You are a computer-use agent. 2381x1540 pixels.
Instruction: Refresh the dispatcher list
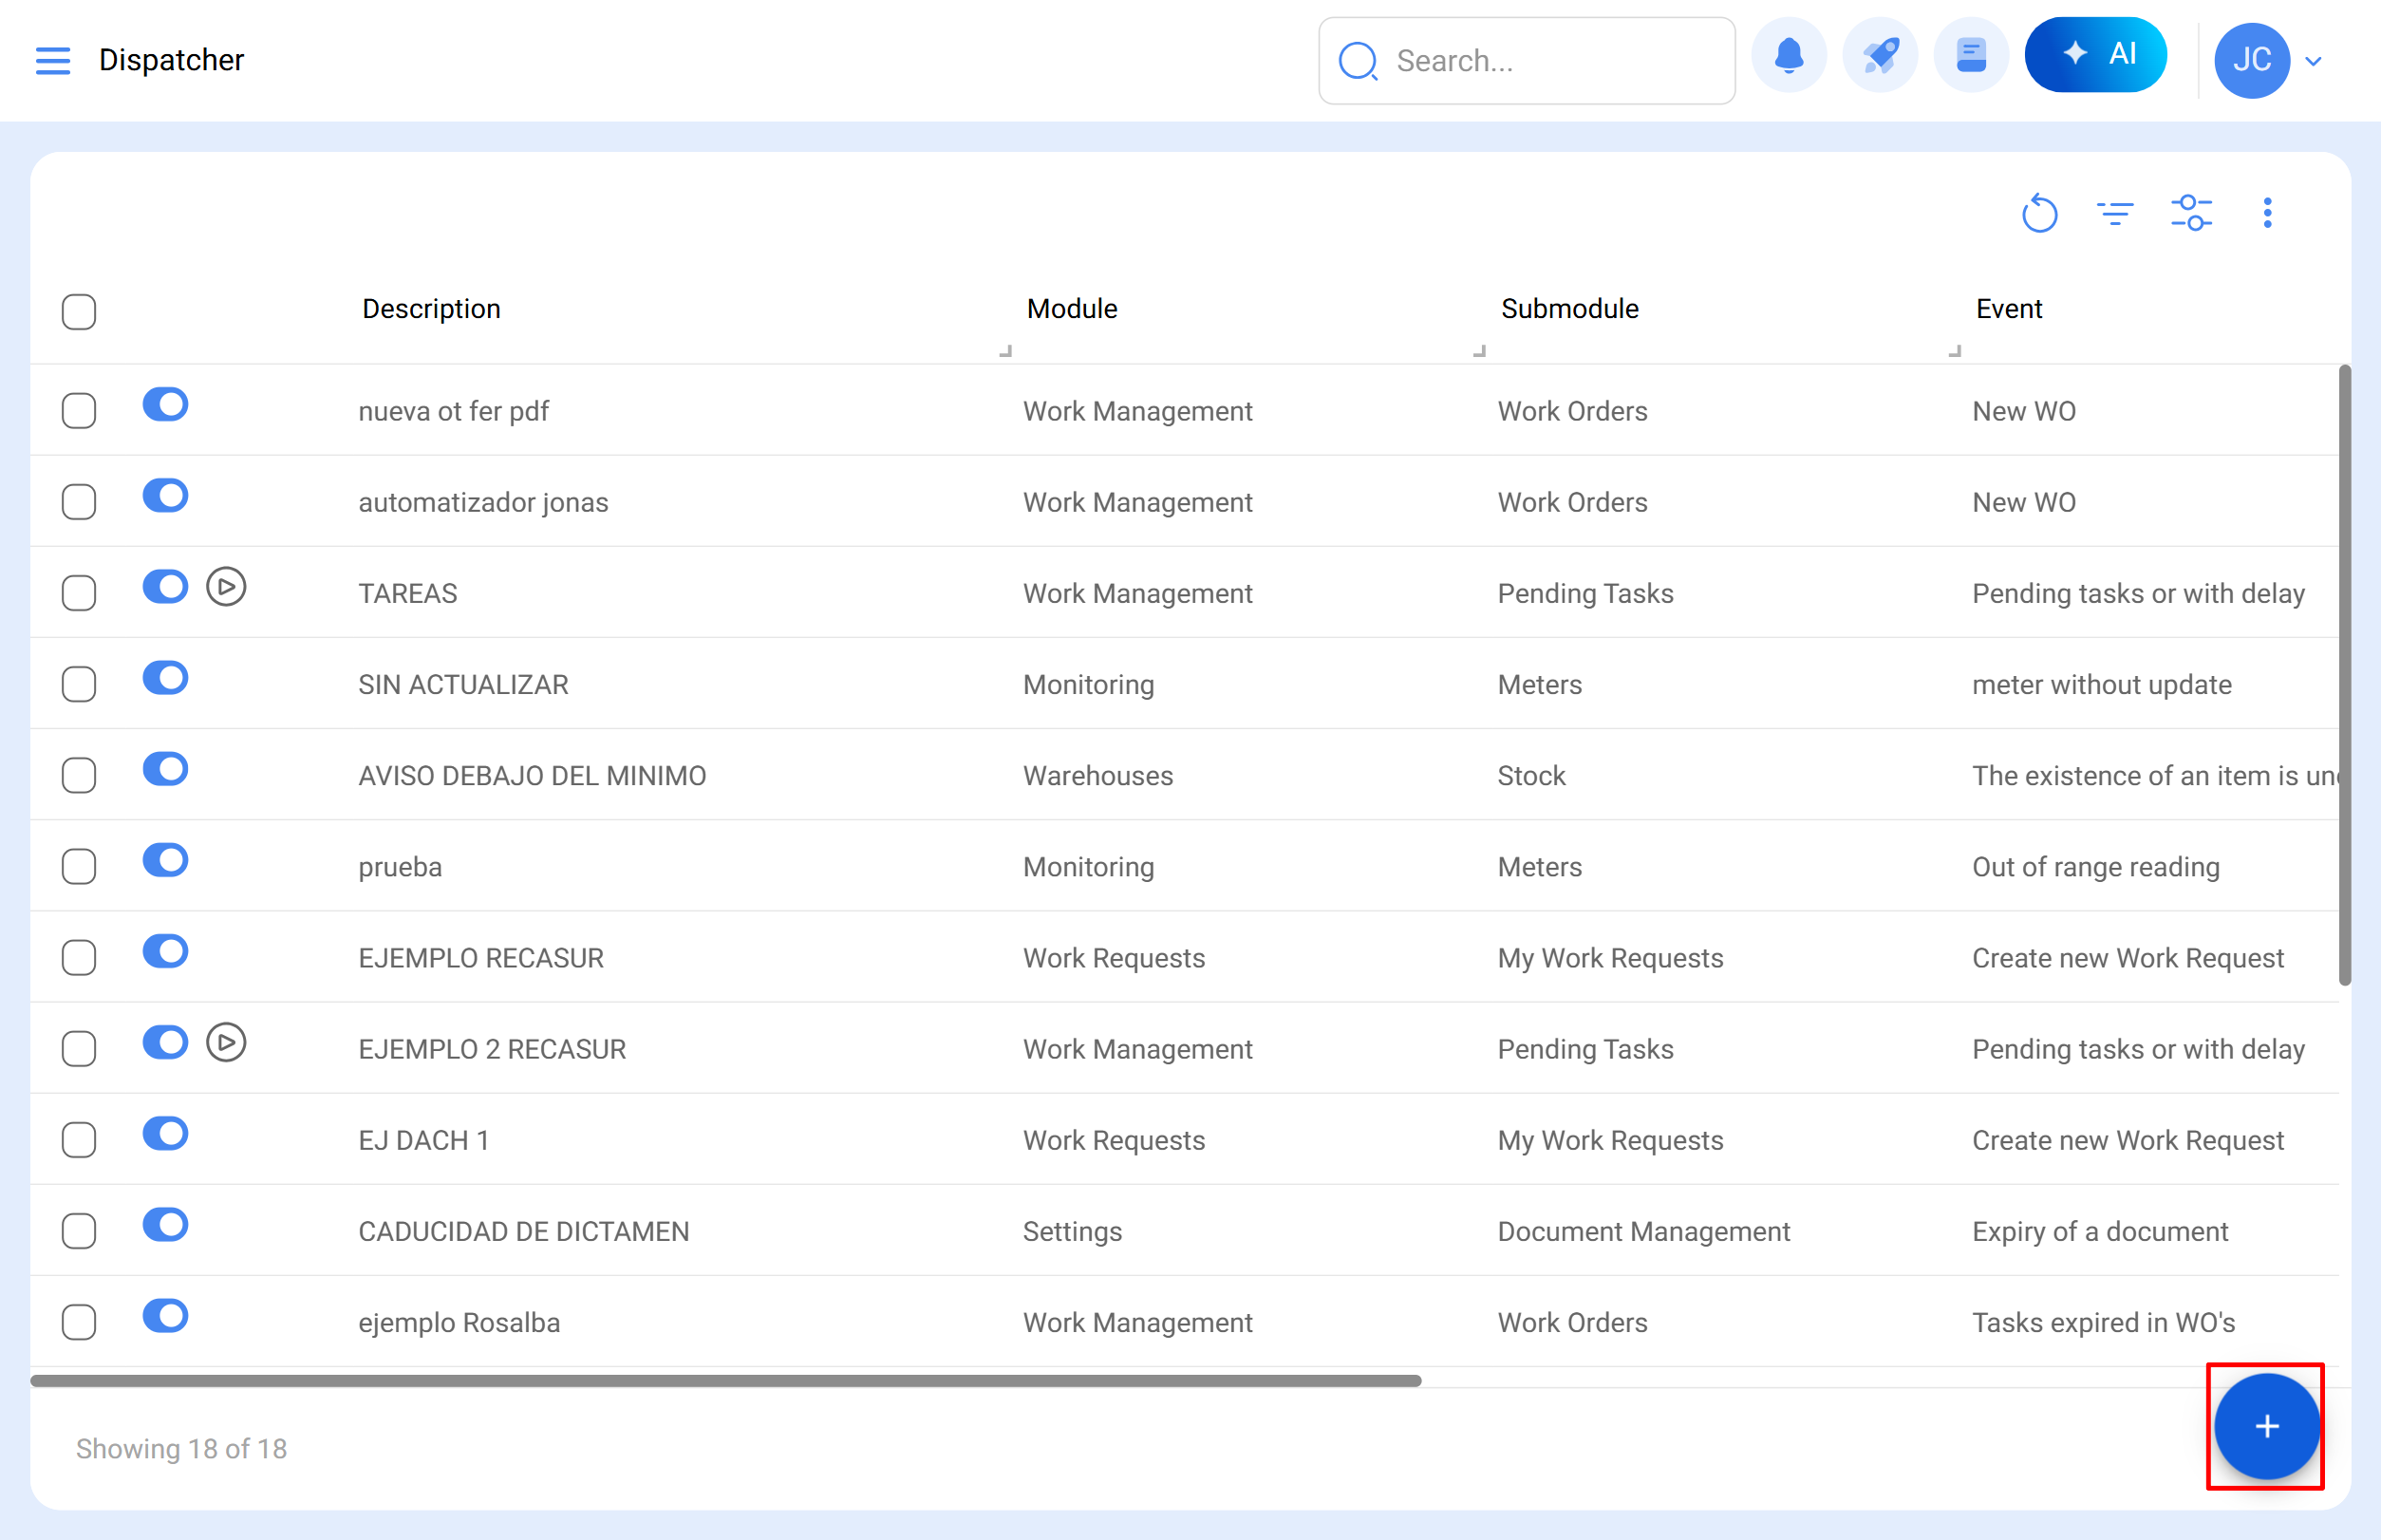tap(2039, 213)
